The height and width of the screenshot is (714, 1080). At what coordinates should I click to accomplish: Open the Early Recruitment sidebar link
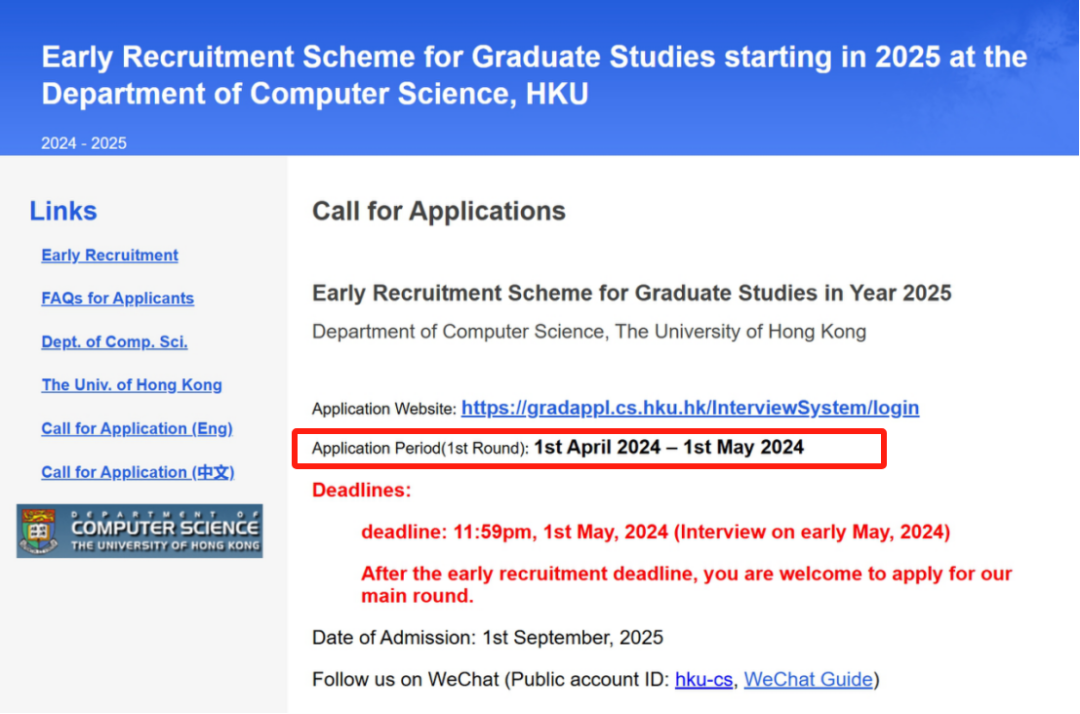coord(110,255)
